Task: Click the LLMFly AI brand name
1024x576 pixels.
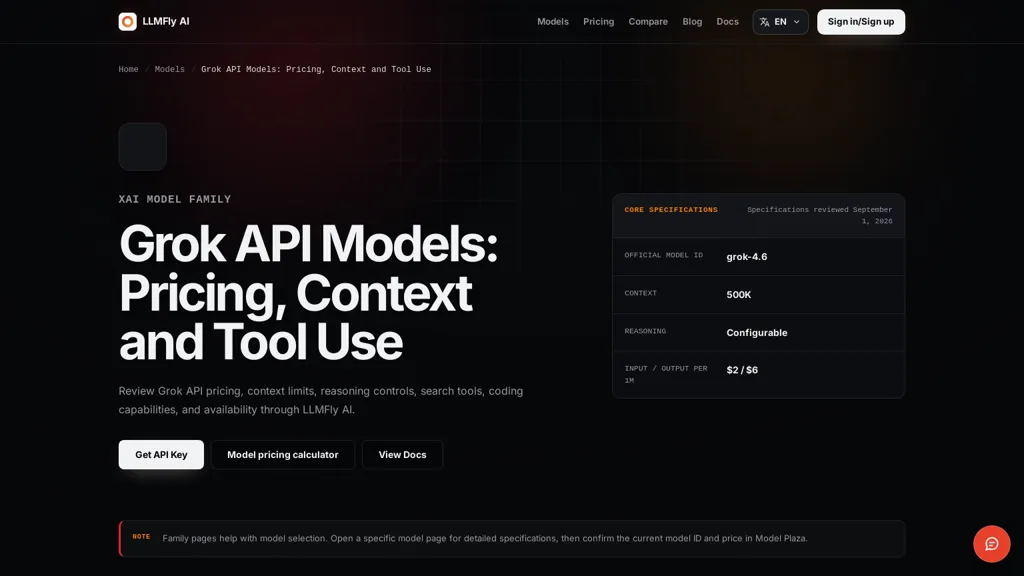Action: click(166, 22)
